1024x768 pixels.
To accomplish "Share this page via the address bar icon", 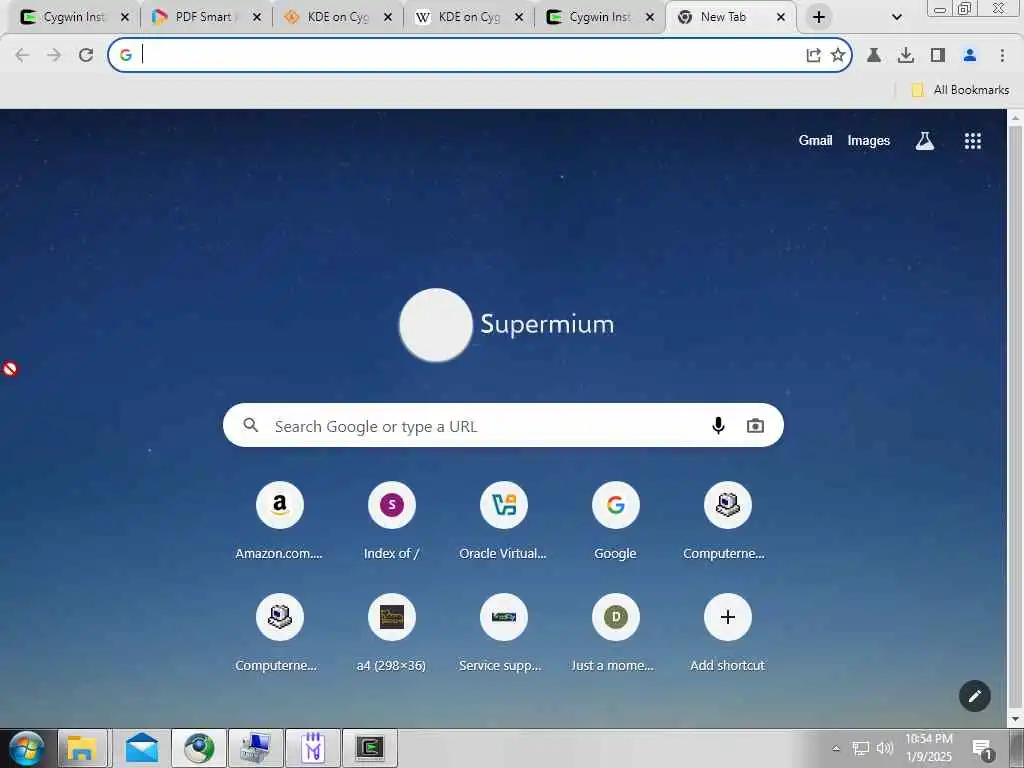I will click(813, 56).
